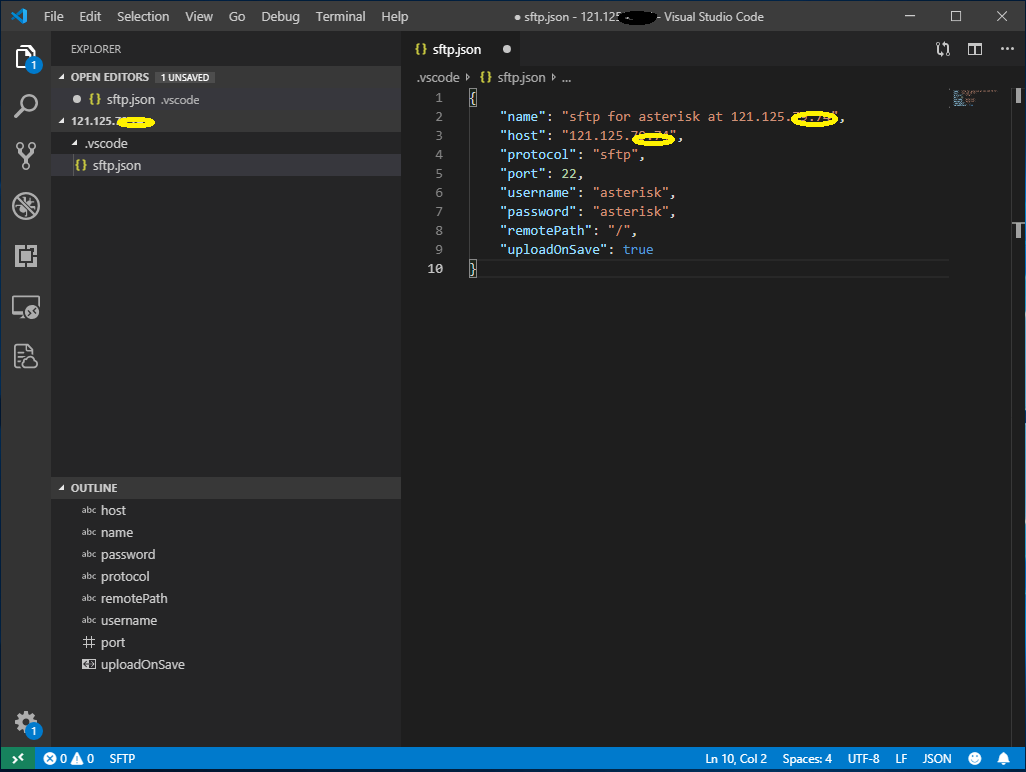
Task: Collapse the .vscode folder
Action: tap(226, 143)
